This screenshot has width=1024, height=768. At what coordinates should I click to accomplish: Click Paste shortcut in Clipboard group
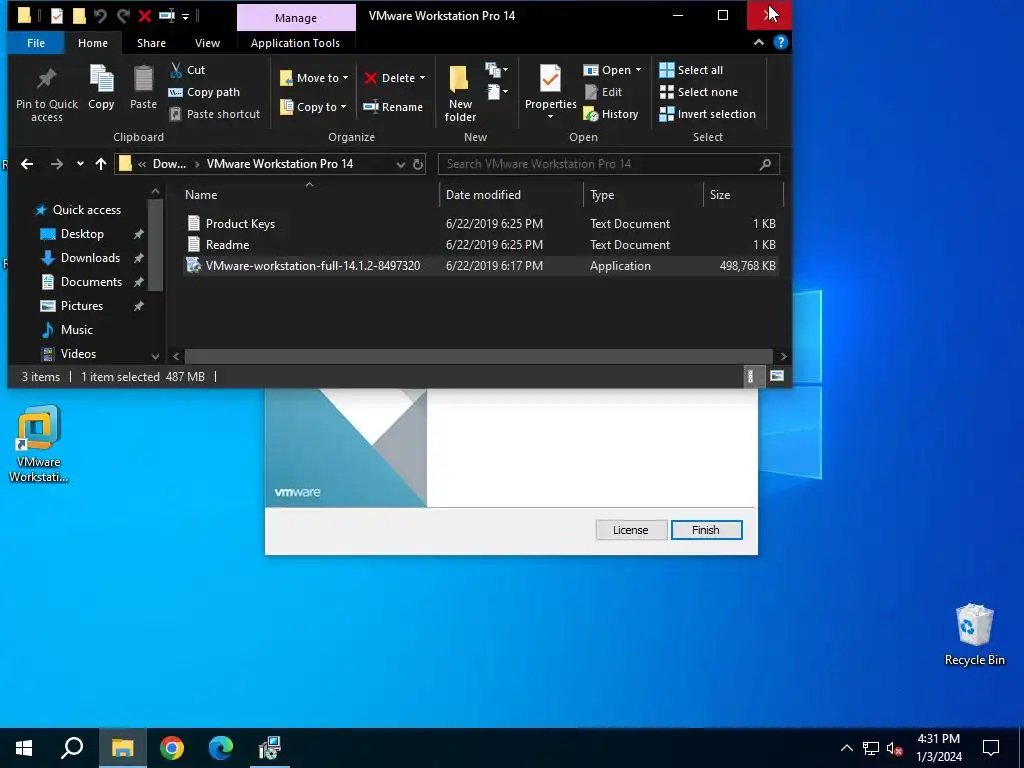coord(215,114)
